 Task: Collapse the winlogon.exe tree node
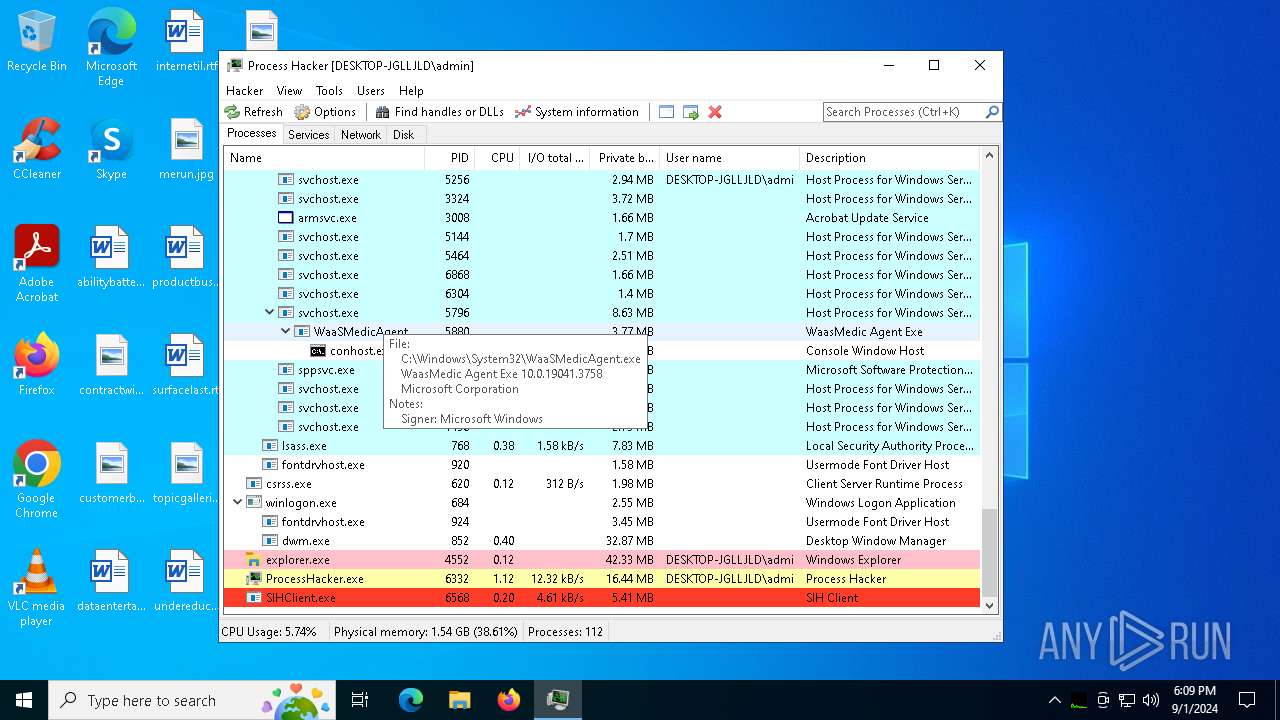[x=238, y=503]
